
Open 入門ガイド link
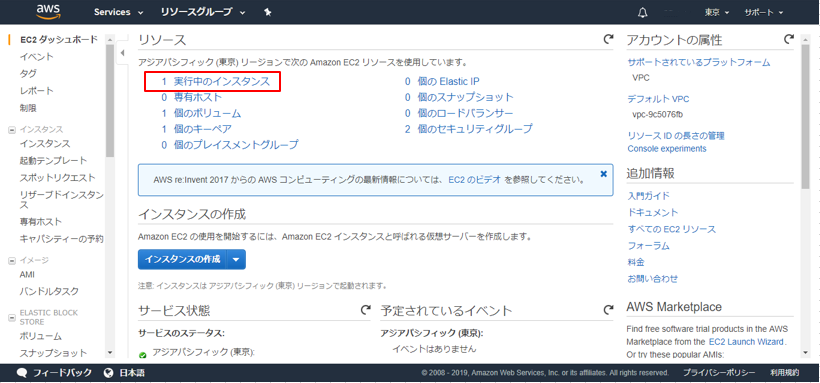(x=648, y=196)
